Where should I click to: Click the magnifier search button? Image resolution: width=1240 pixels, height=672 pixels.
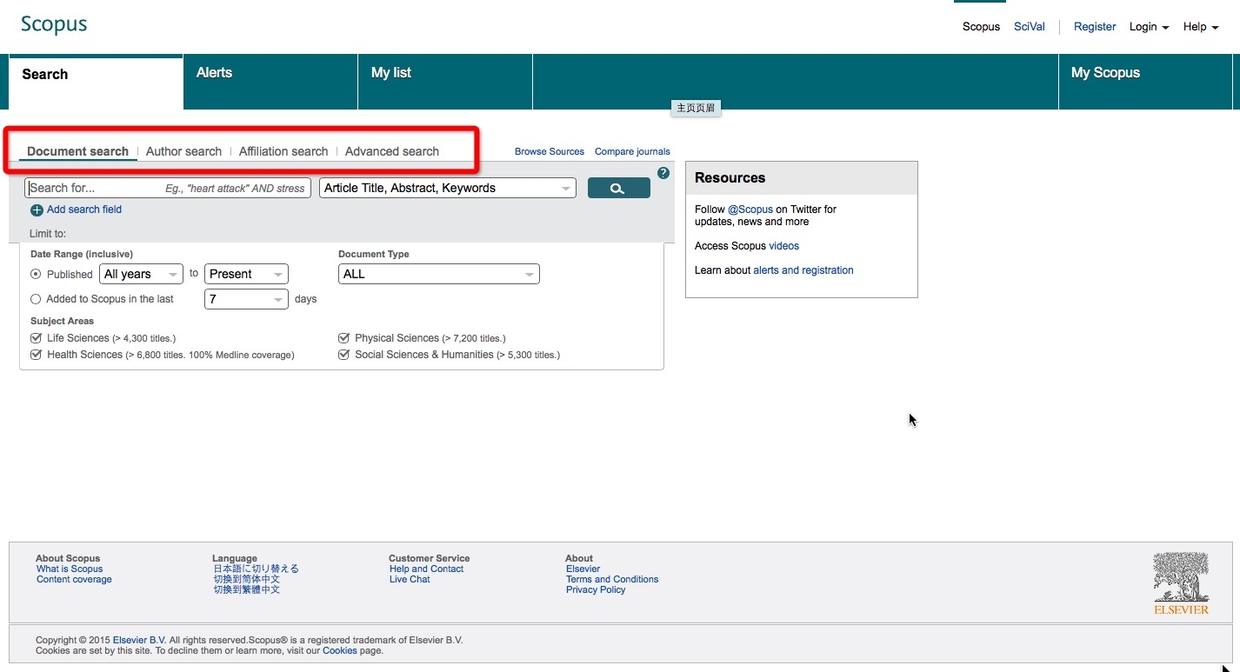point(619,188)
